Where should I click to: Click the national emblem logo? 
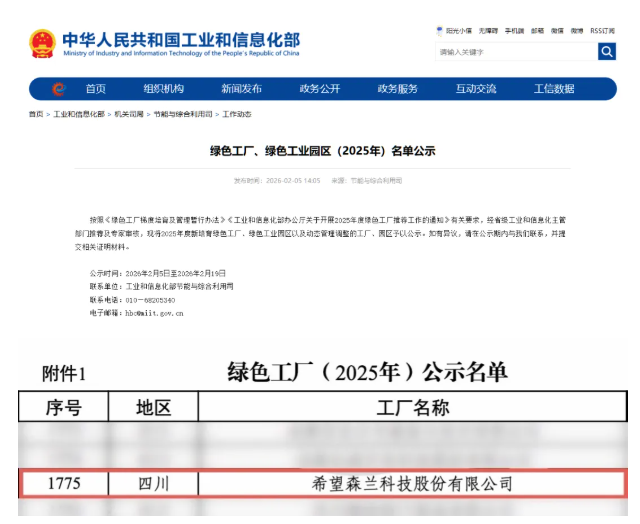[x=43, y=44]
